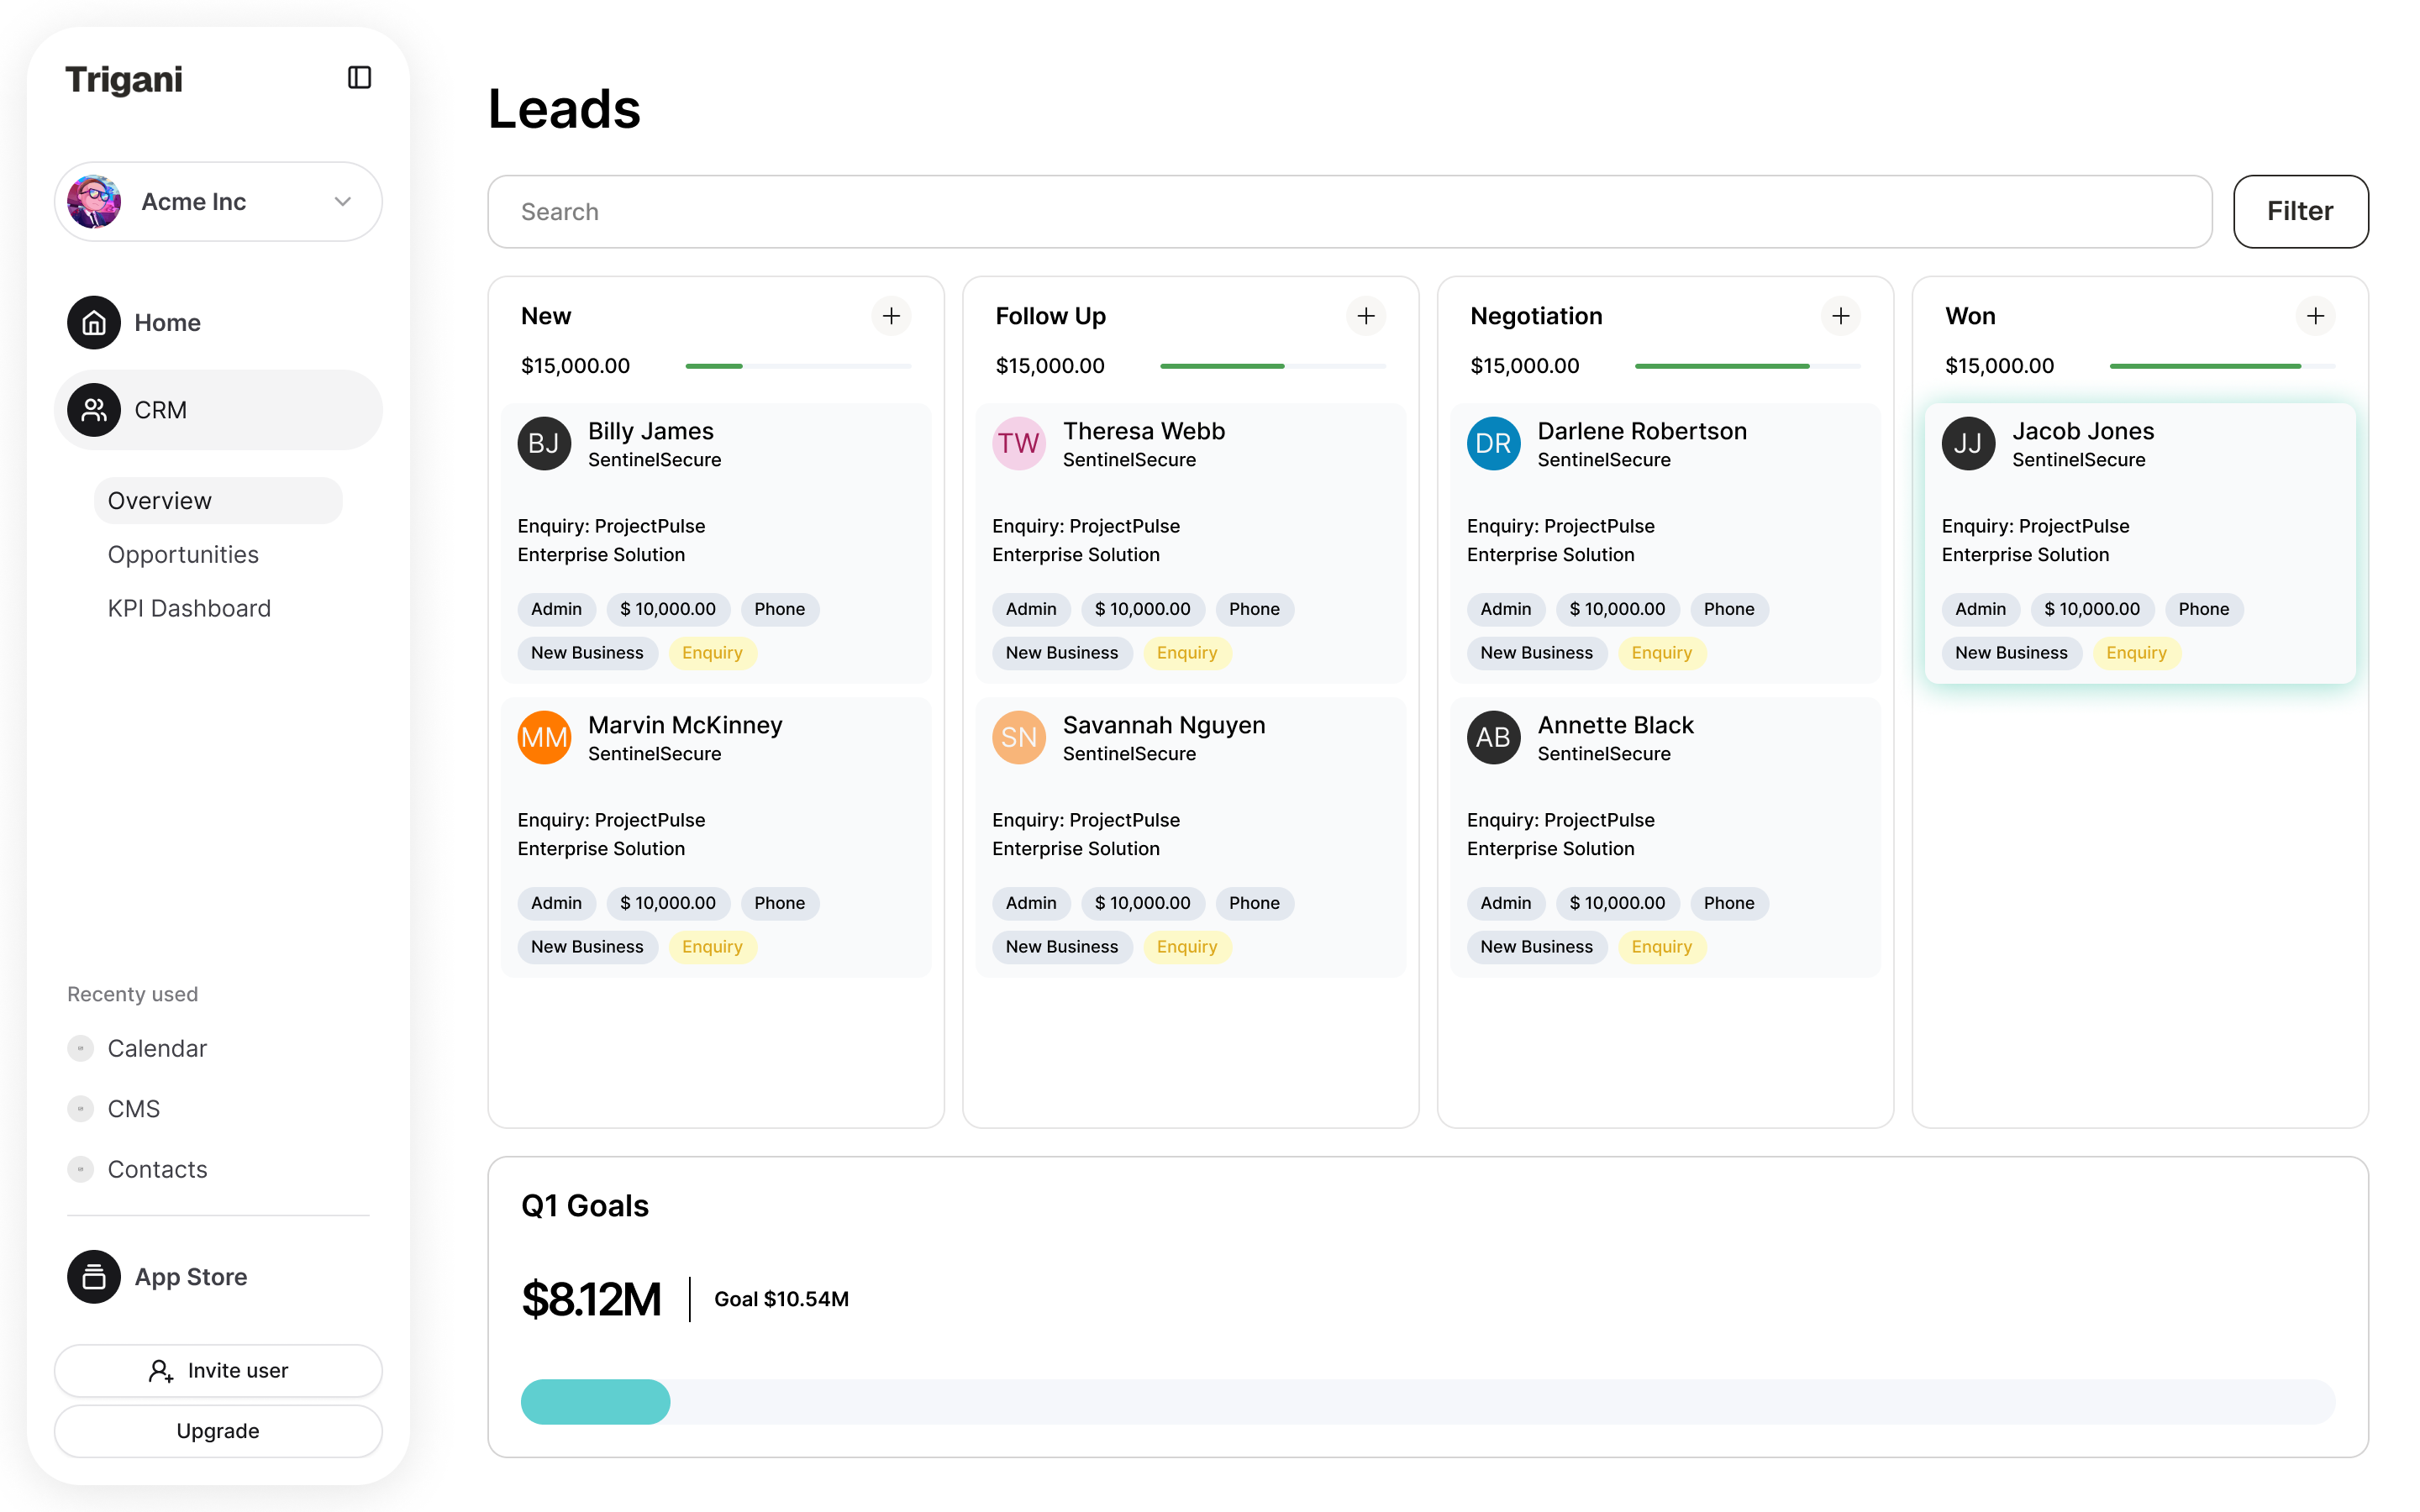Click the Home icon in sidebar
The image size is (2420, 1512).
click(94, 322)
